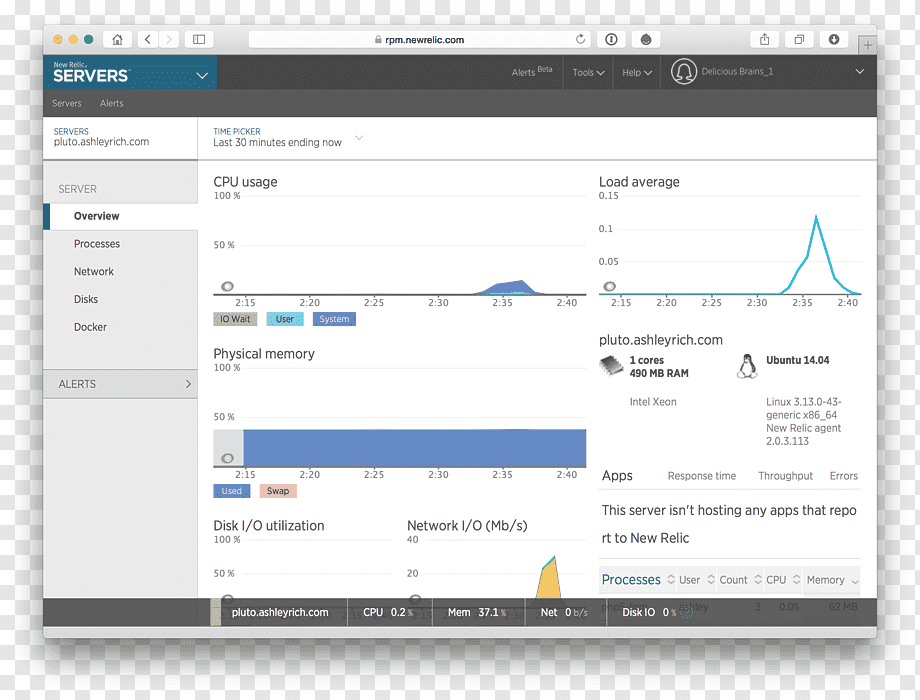Sort processes by Count column
The width and height of the screenshot is (920, 700).
[740, 580]
